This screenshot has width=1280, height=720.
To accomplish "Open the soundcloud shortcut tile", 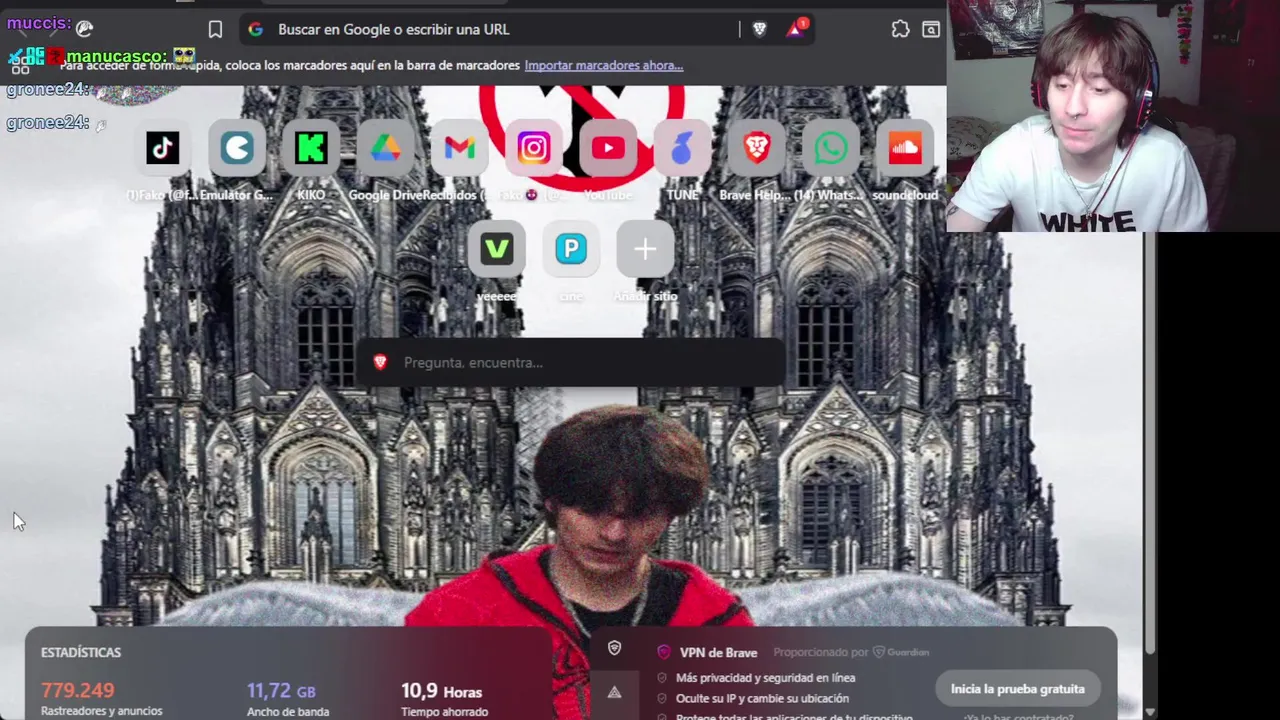I will tap(905, 148).
